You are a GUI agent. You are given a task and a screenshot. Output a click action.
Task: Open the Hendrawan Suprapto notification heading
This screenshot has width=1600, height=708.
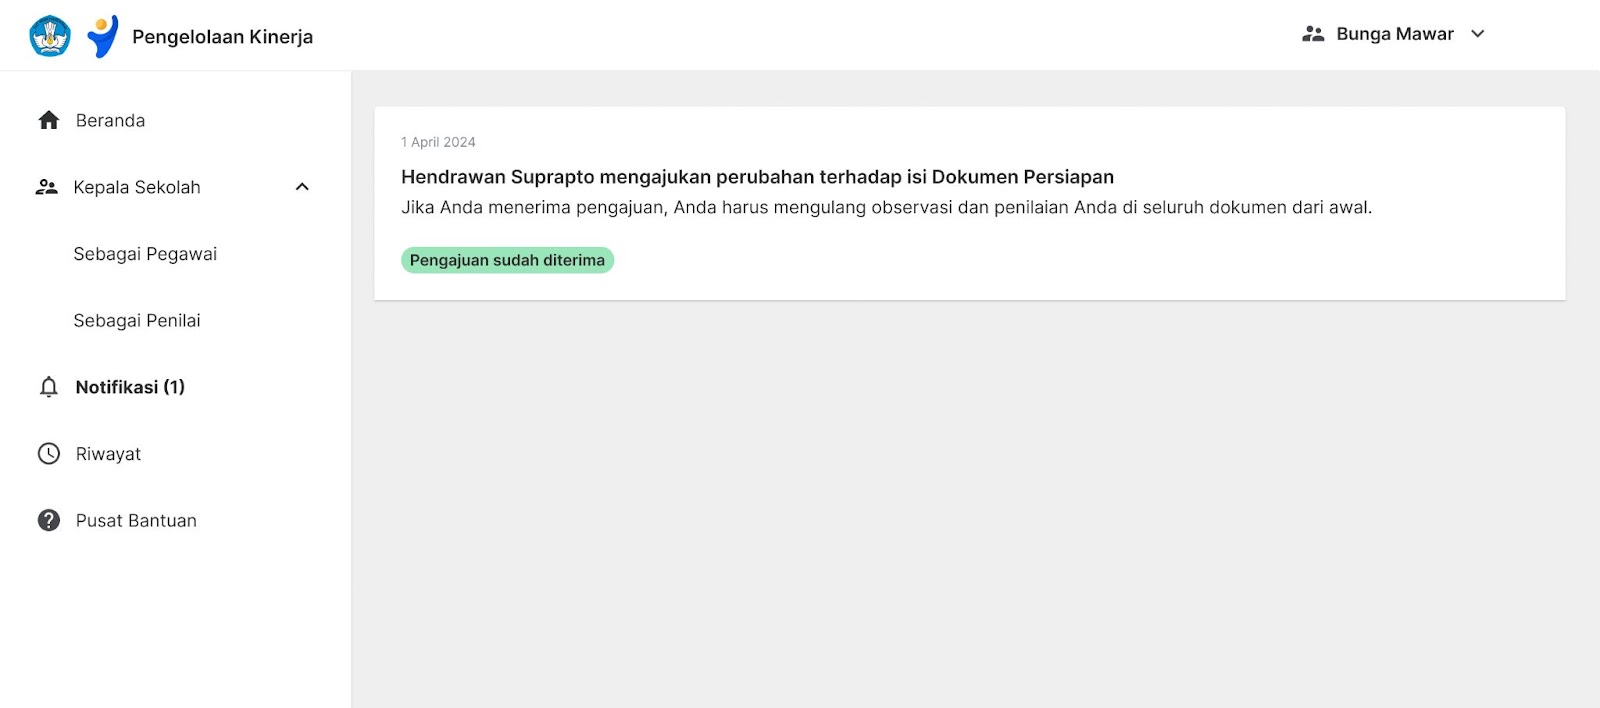[757, 177]
